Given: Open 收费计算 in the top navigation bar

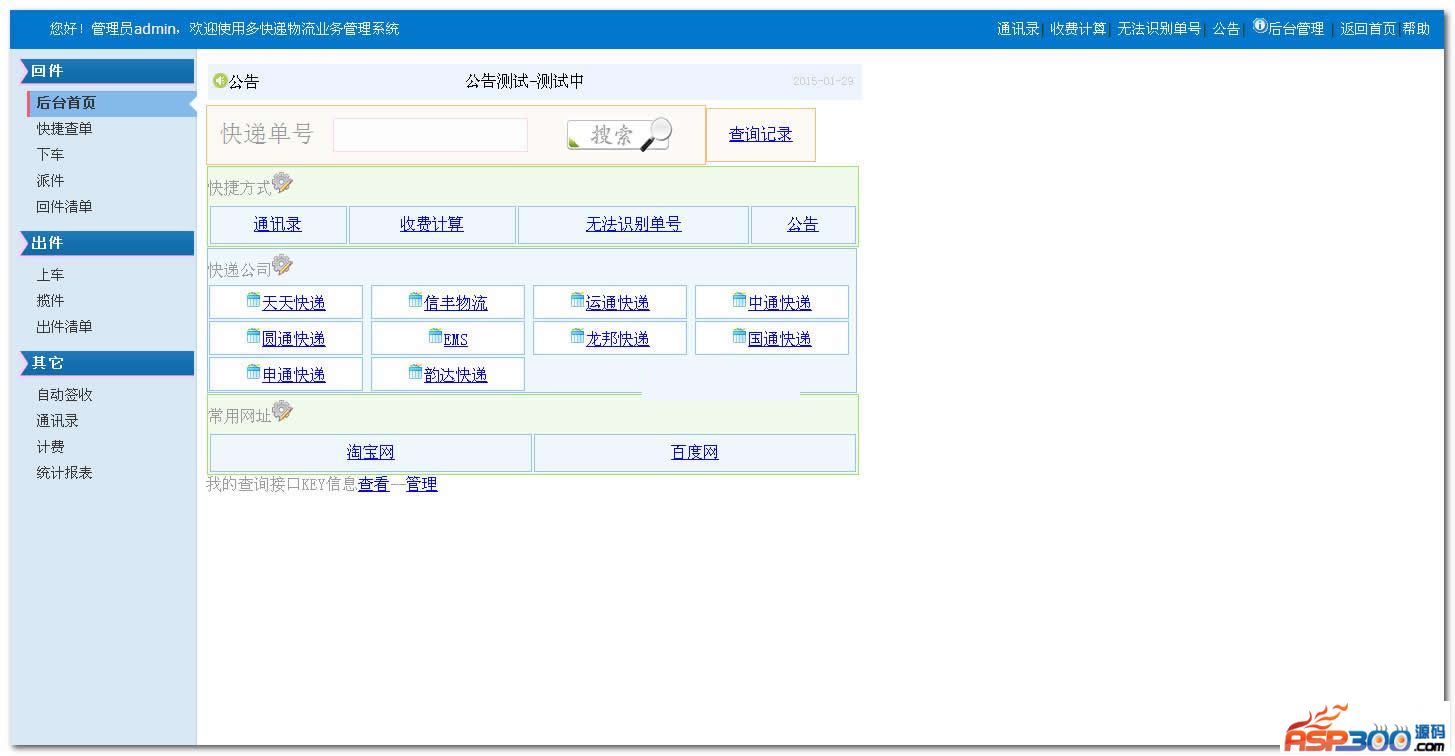Looking at the screenshot, I should pos(1078,29).
